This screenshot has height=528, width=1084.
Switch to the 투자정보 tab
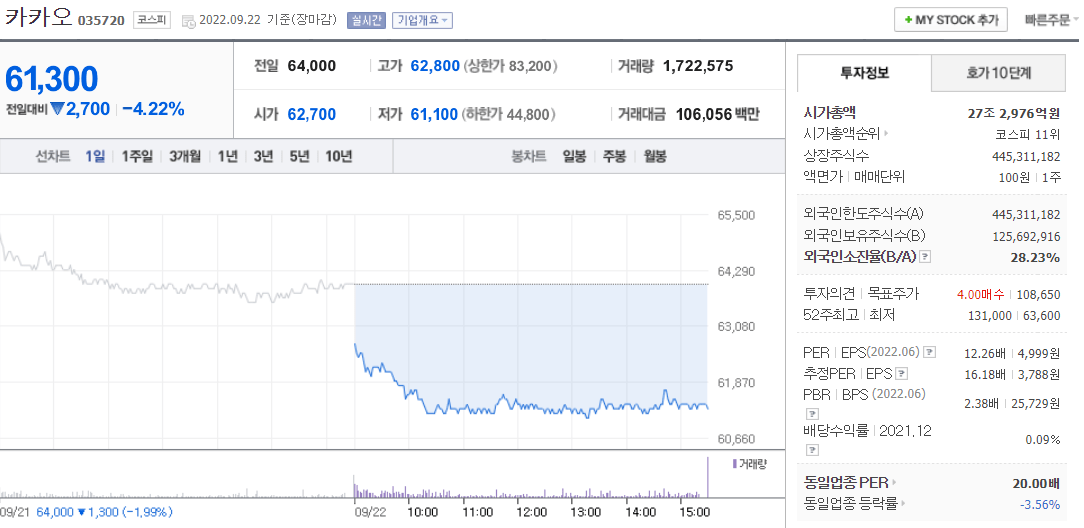(x=864, y=73)
